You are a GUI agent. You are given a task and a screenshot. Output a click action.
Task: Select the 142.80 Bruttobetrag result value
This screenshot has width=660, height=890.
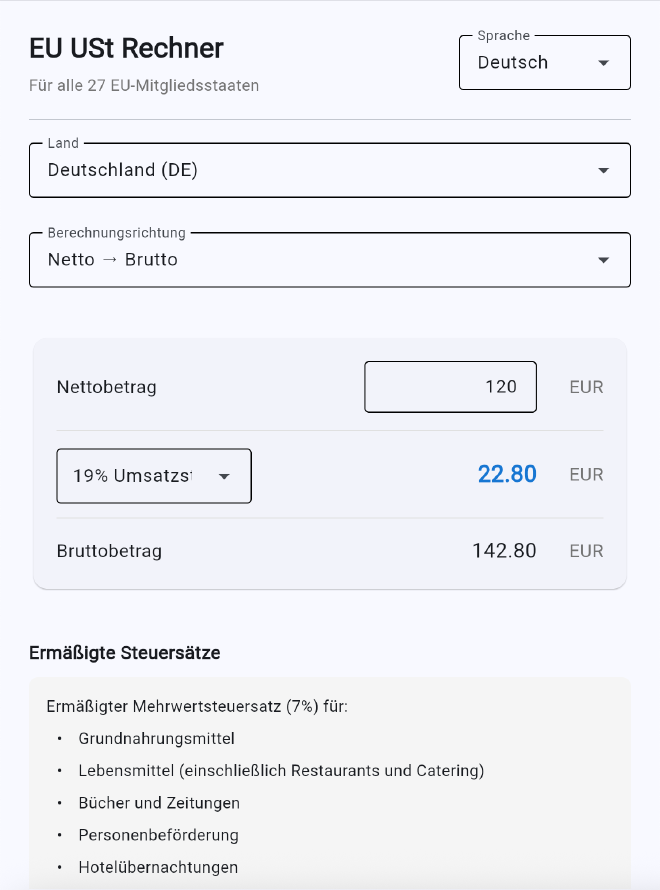point(504,551)
